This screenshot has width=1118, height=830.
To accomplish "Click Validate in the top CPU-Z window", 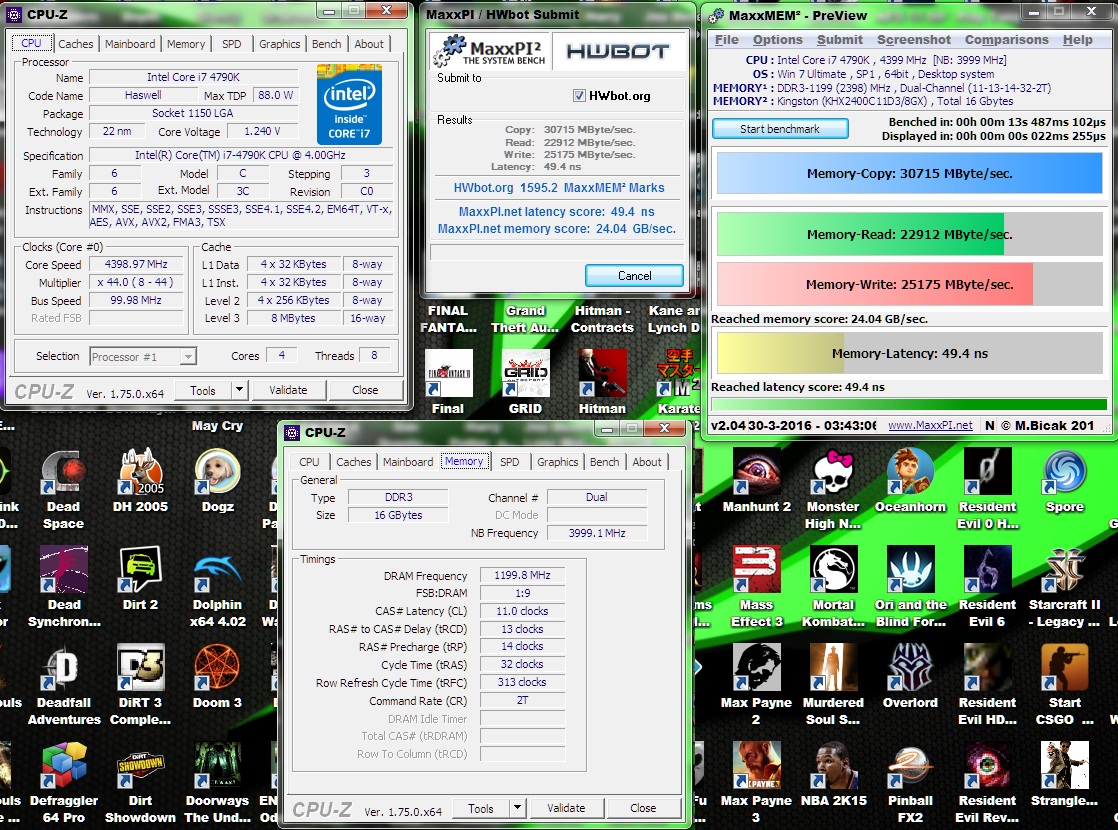I will tap(288, 390).
